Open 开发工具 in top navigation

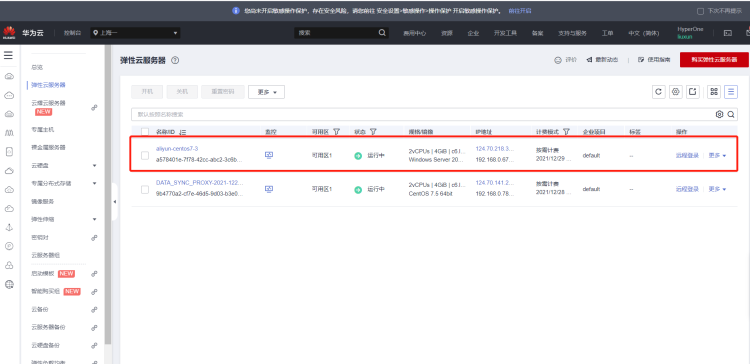(x=506, y=33)
